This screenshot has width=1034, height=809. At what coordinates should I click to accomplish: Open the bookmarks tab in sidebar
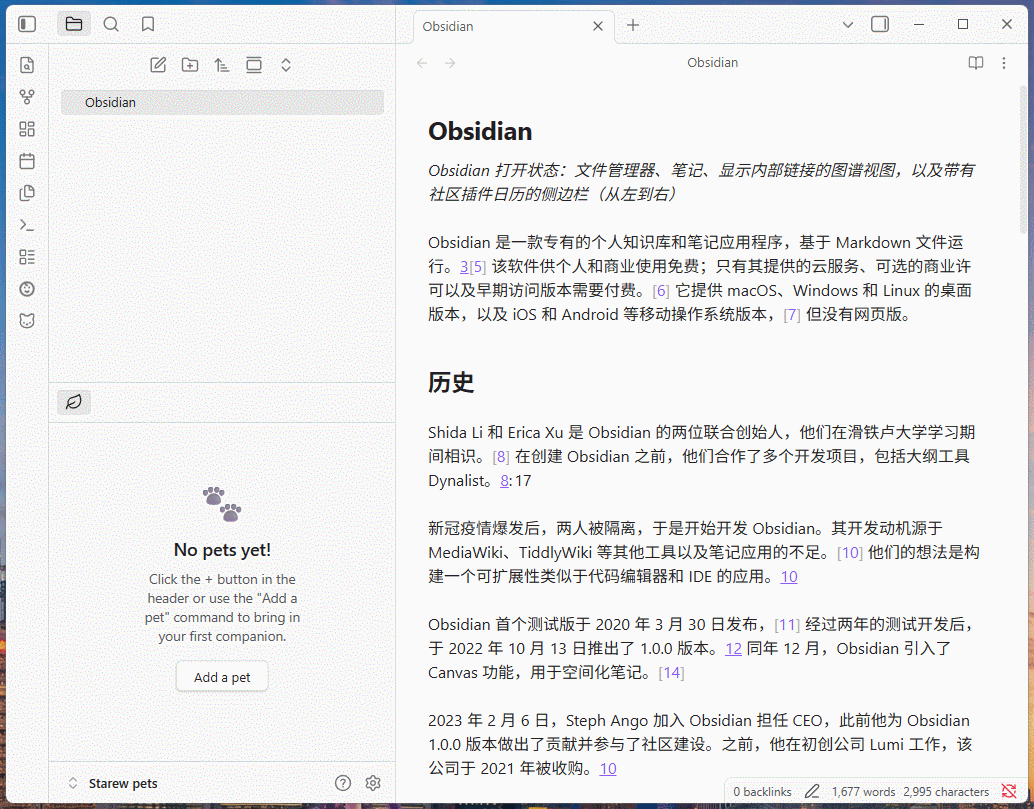tap(148, 24)
